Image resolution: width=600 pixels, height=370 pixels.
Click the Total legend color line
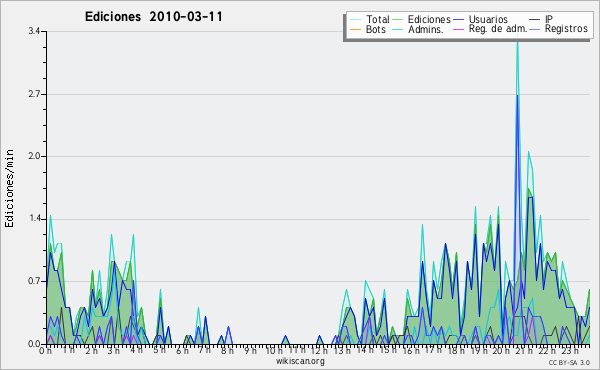click(x=355, y=20)
